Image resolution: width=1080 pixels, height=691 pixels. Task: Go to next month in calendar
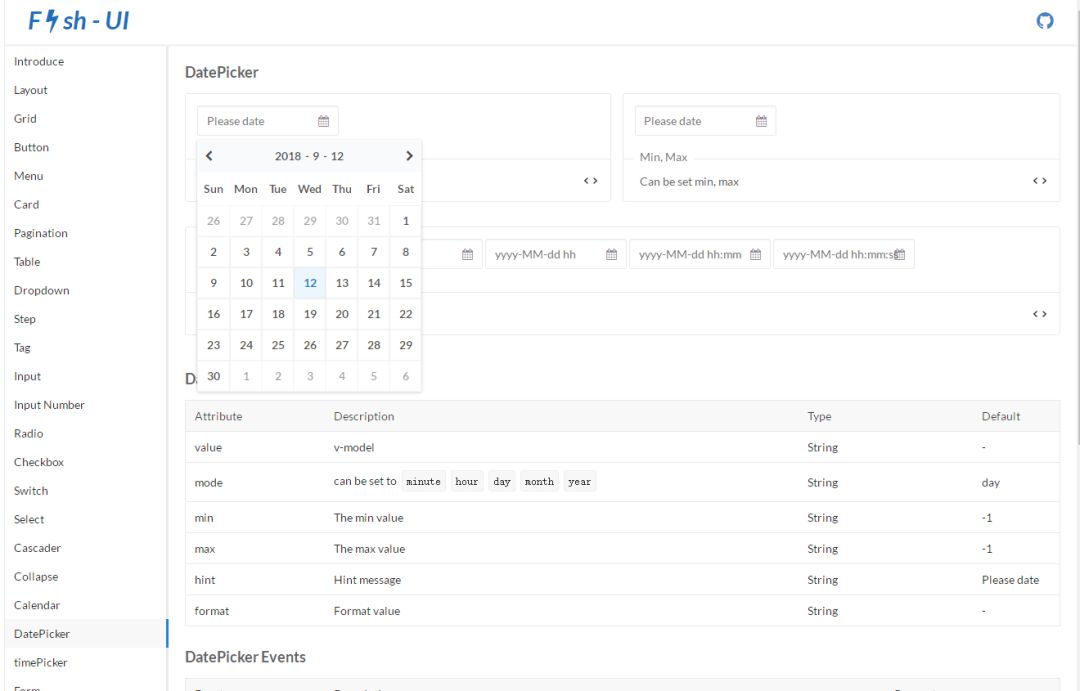tap(409, 156)
